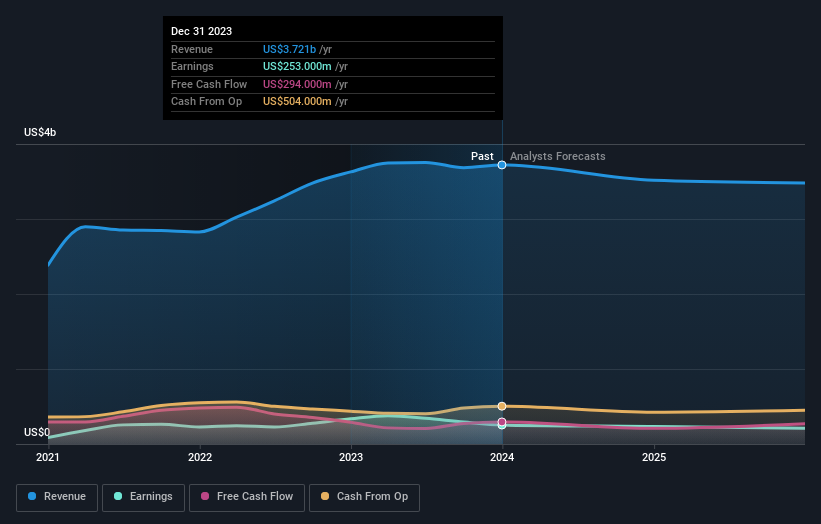Click the 2025 x-axis label
Viewport: 821px width, 524px height.
point(654,457)
